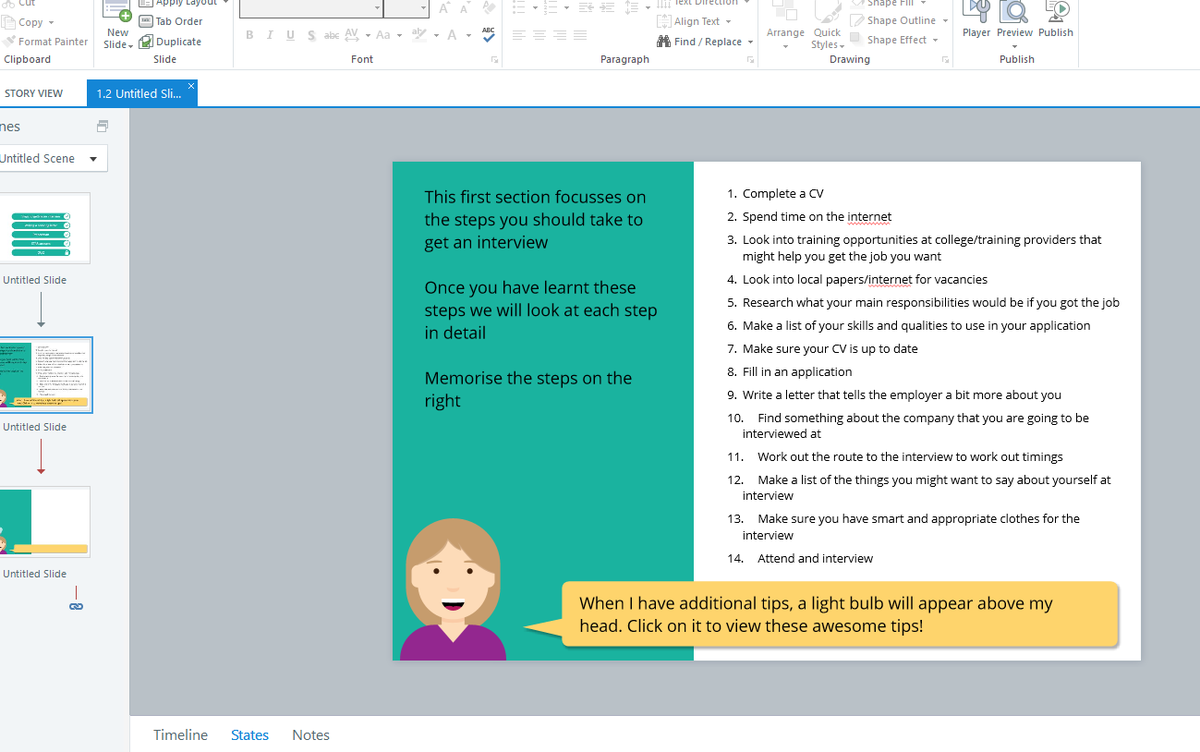Expand Shape Effect dropdown arrow
This screenshot has height=752, width=1200.
pyautogui.click(x=935, y=40)
